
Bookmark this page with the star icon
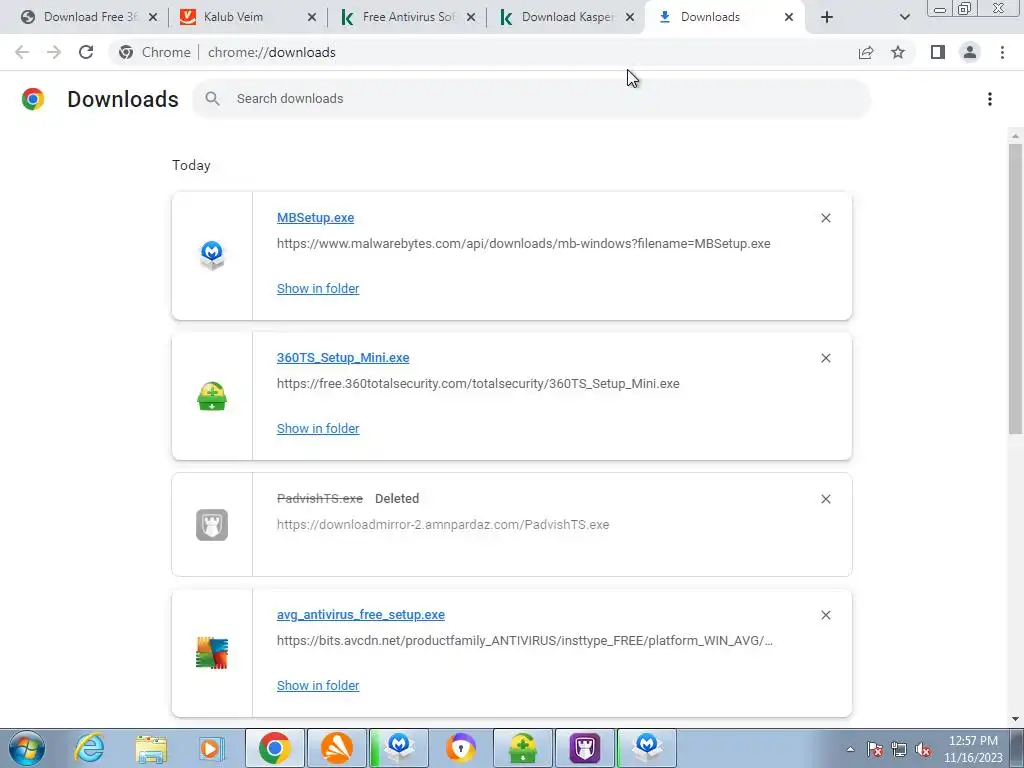tap(898, 52)
